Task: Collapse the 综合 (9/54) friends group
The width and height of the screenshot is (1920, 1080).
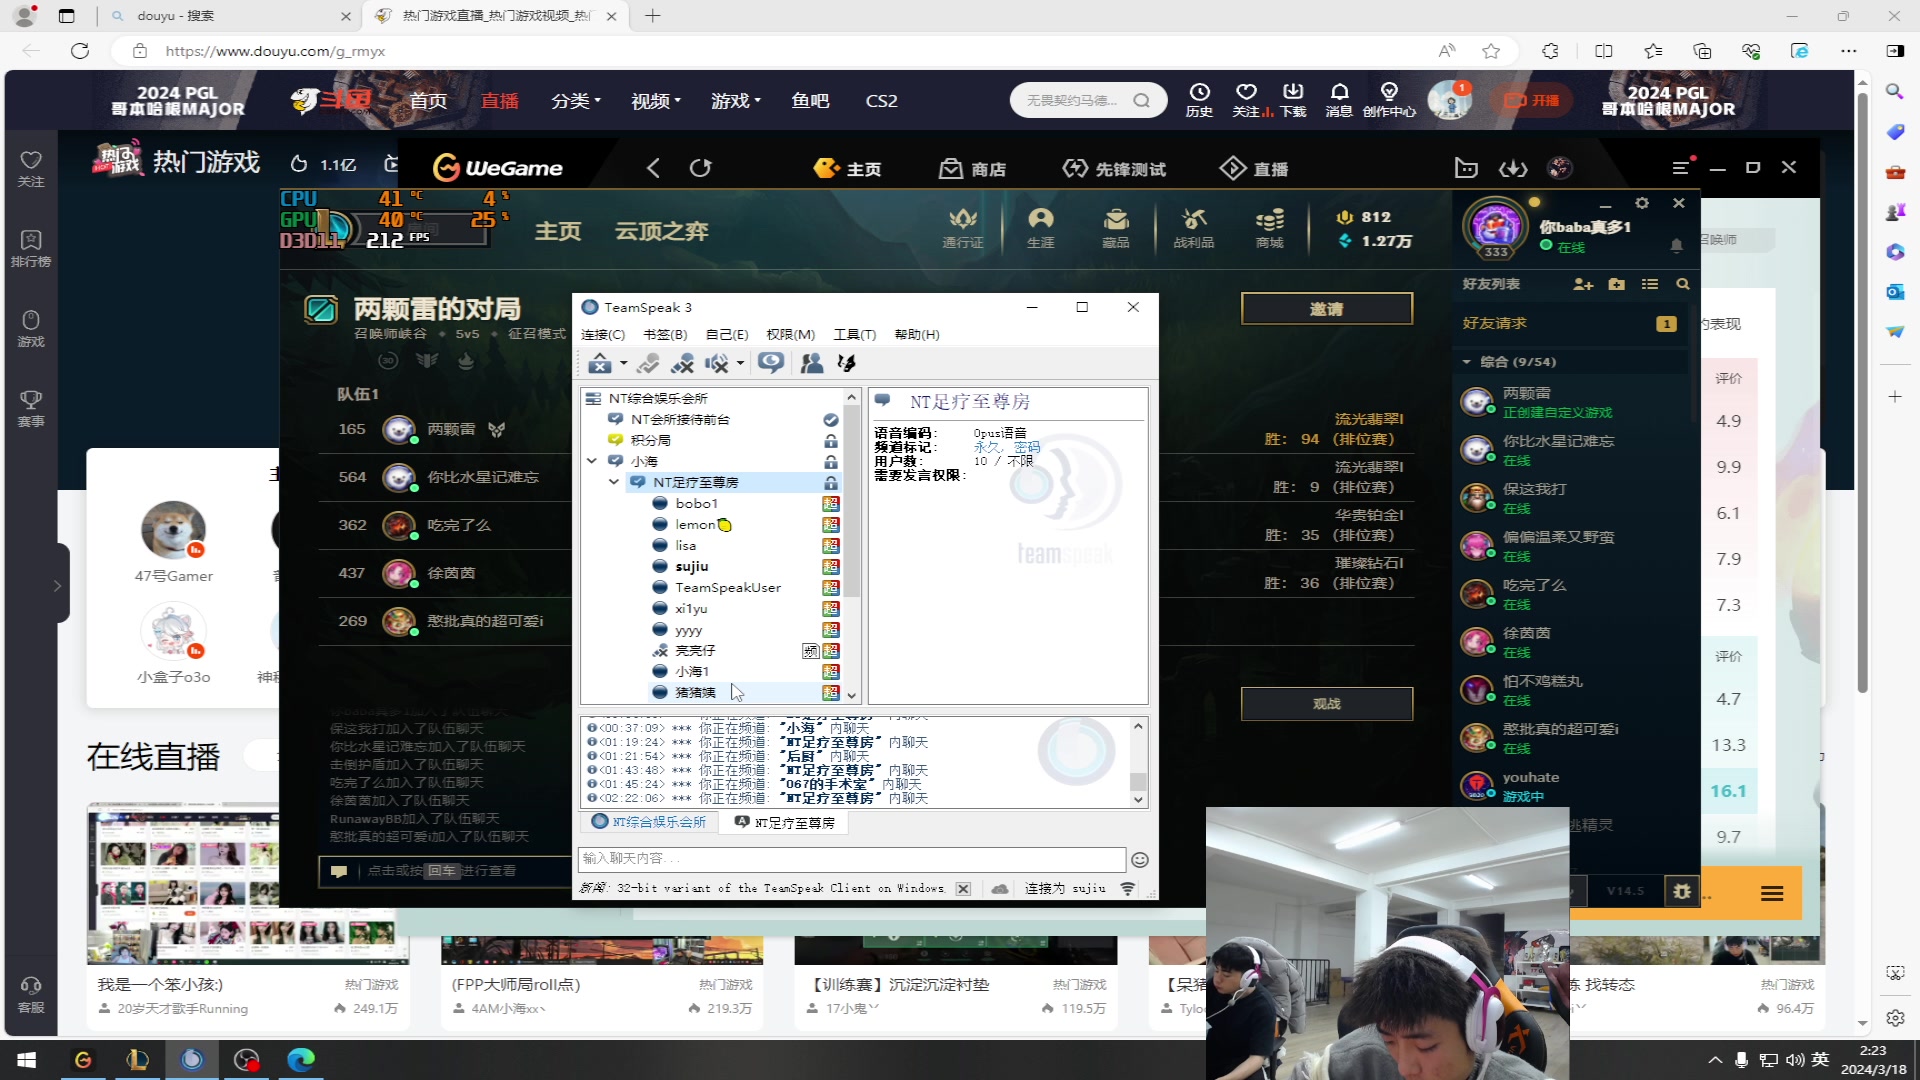Action: [x=1570, y=362]
